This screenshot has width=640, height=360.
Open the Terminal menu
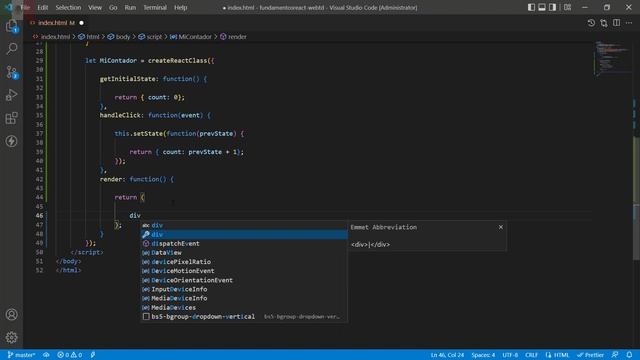click(155, 7)
